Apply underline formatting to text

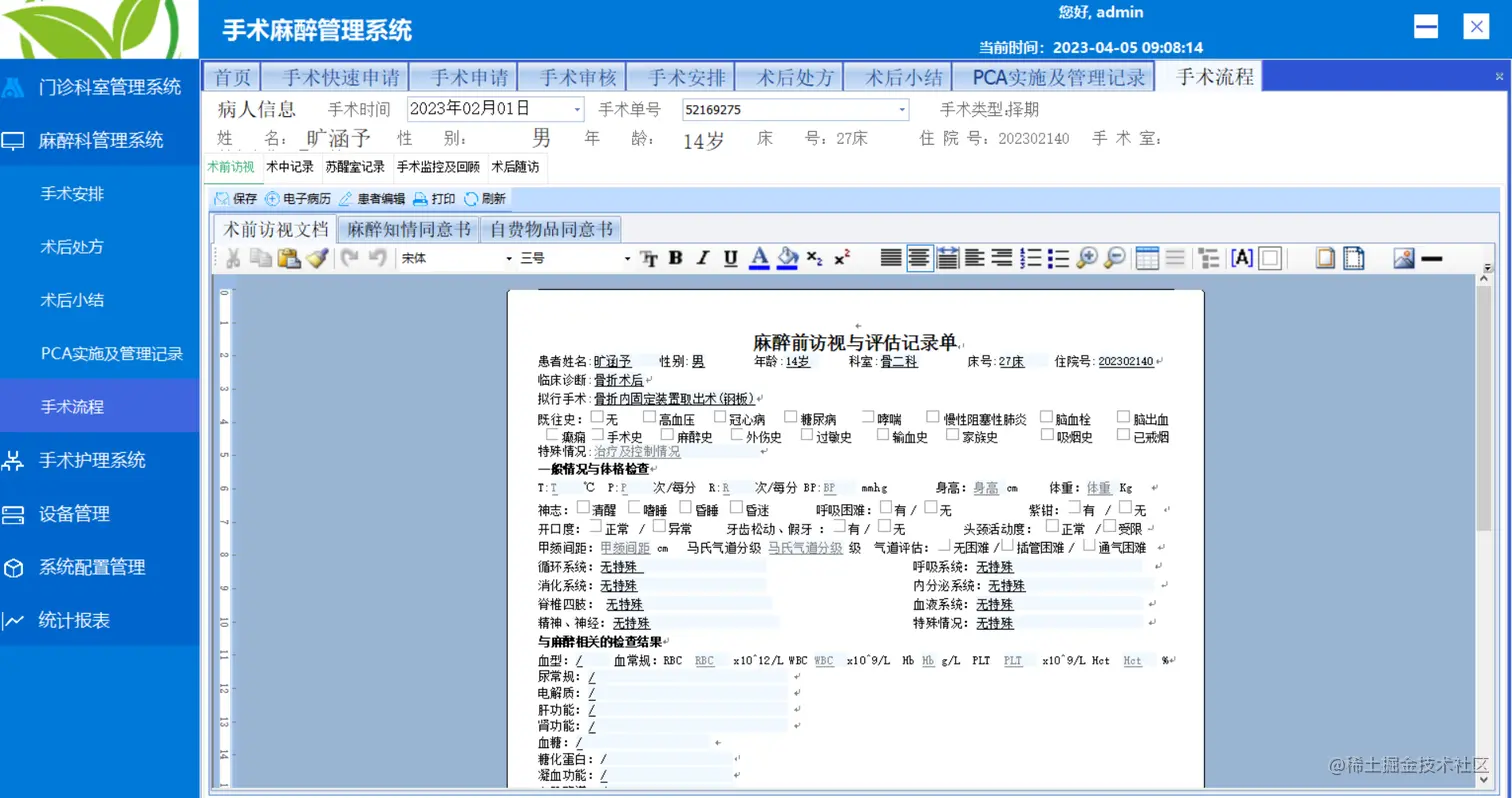pyautogui.click(x=733, y=258)
